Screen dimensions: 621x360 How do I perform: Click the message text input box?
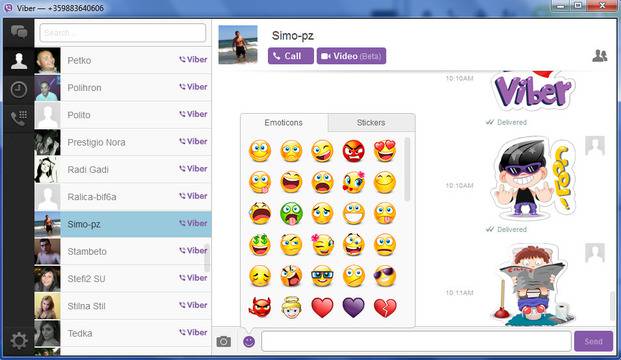point(416,341)
